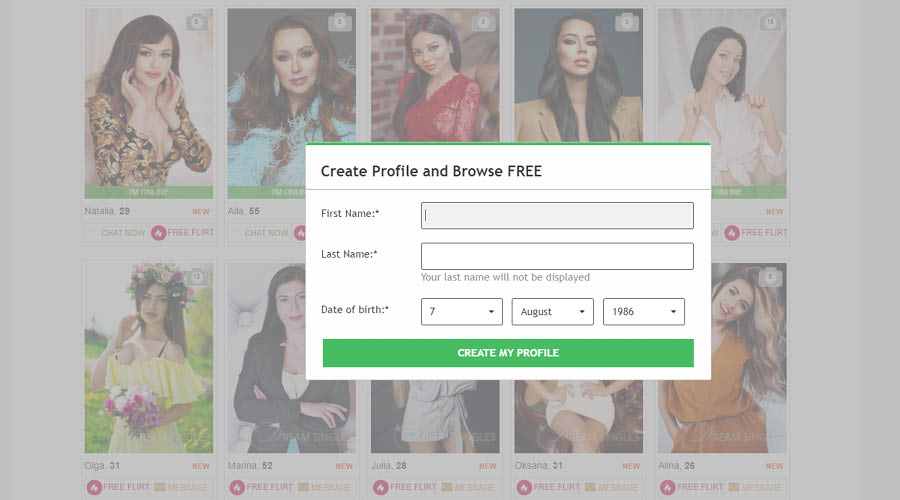
Task: Click the Free Flirt flame icon under Olga
Action: tap(94, 487)
